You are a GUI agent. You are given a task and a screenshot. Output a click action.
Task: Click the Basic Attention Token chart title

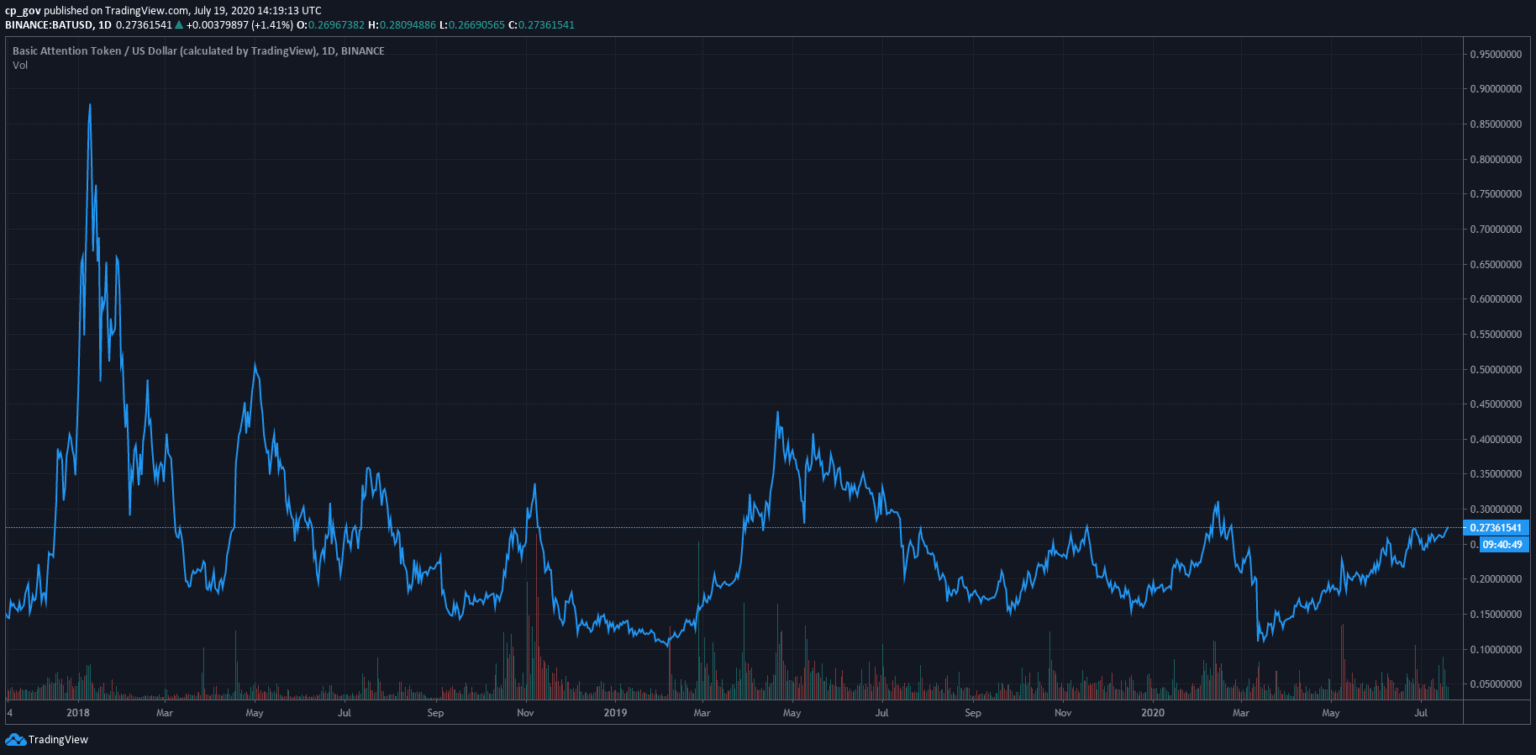[198, 50]
